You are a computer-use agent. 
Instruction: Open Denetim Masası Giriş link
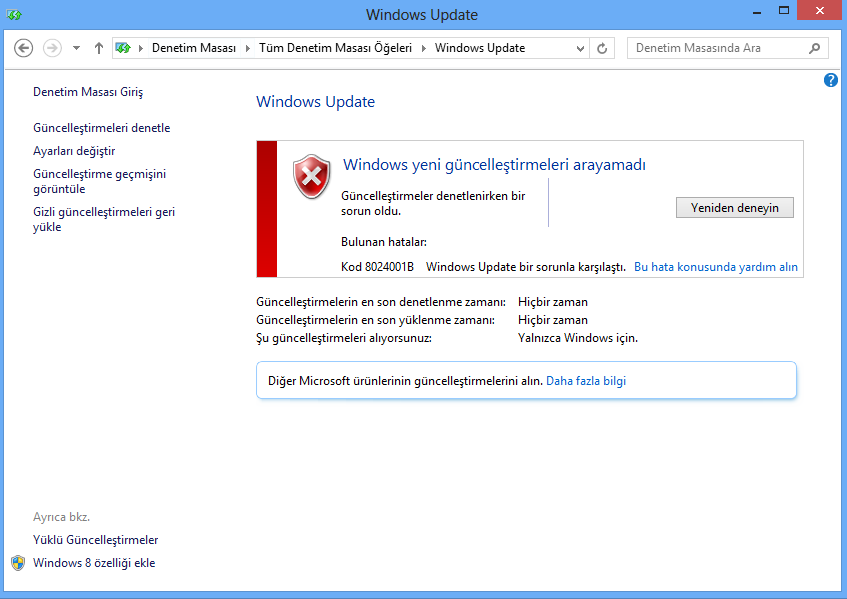88,92
